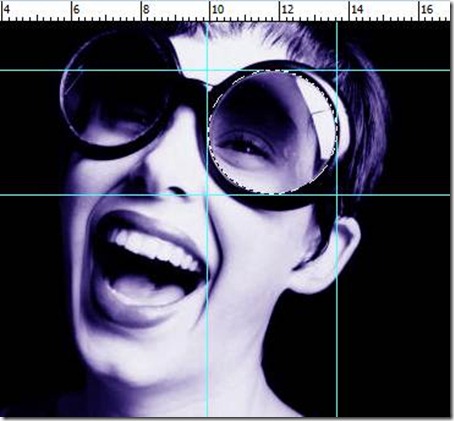Click the intersection of upper and left guides

coord(207,70)
